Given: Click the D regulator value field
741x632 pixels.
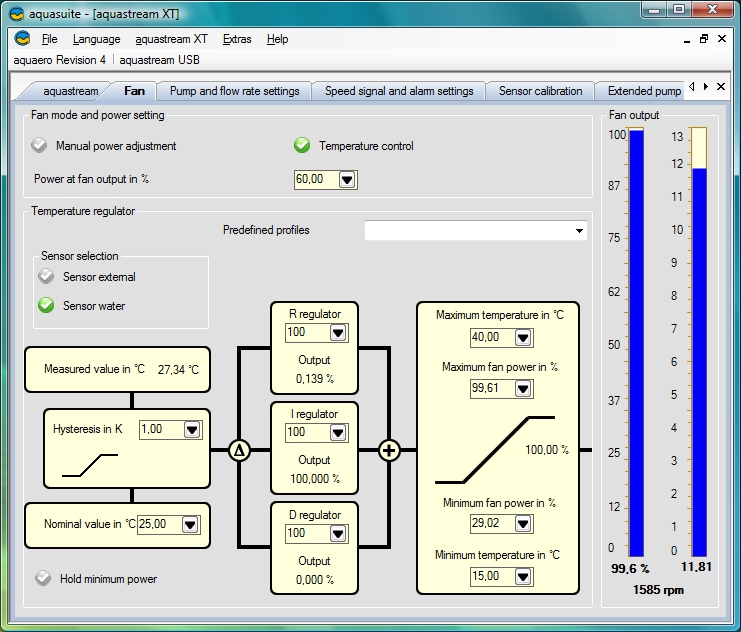Looking at the screenshot, I should [308, 534].
